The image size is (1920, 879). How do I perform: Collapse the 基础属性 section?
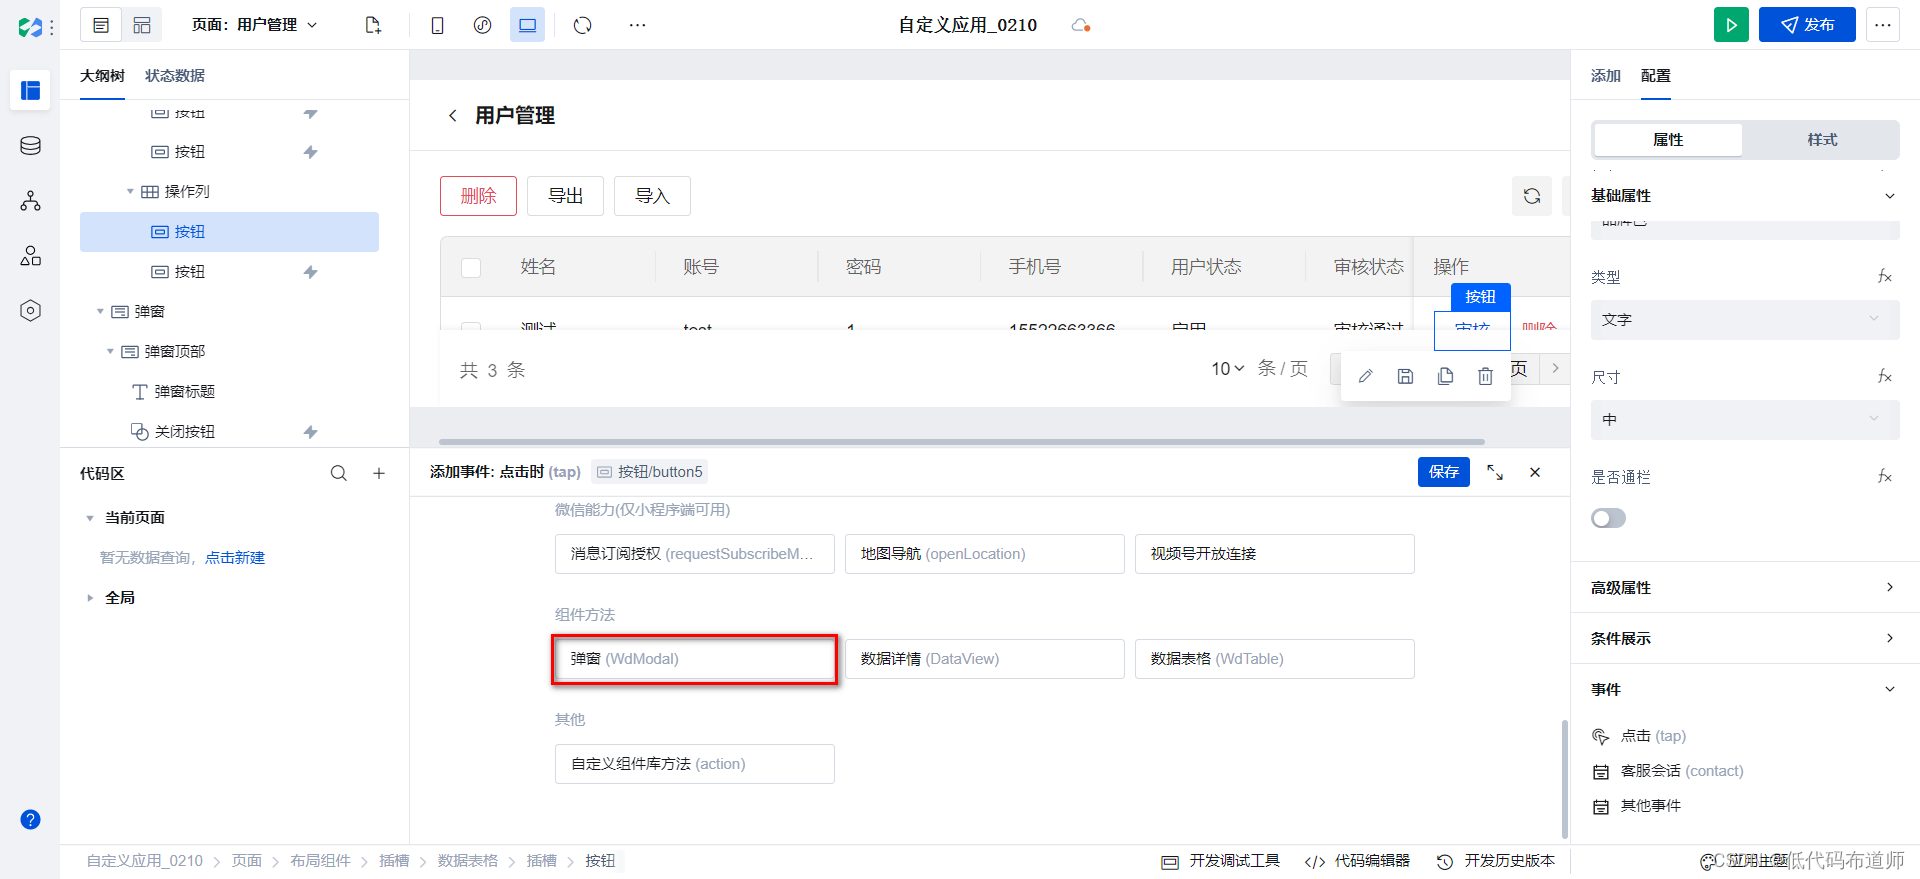(x=1890, y=196)
